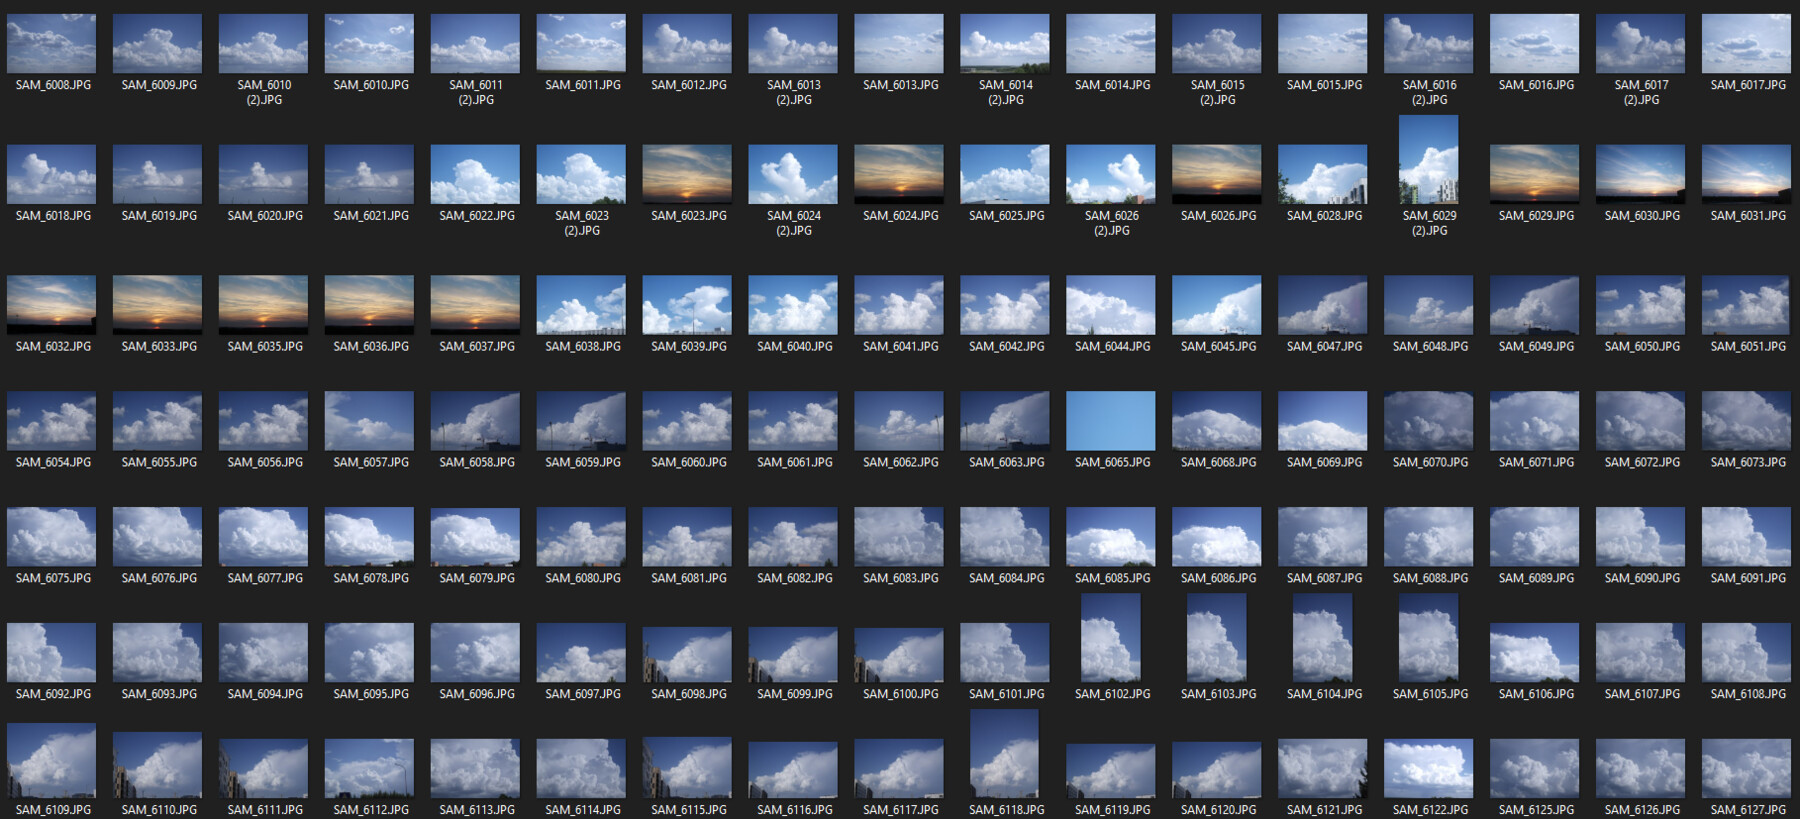
Task: Click the SAM_6079.JPG thumbnail
Action: point(476,537)
